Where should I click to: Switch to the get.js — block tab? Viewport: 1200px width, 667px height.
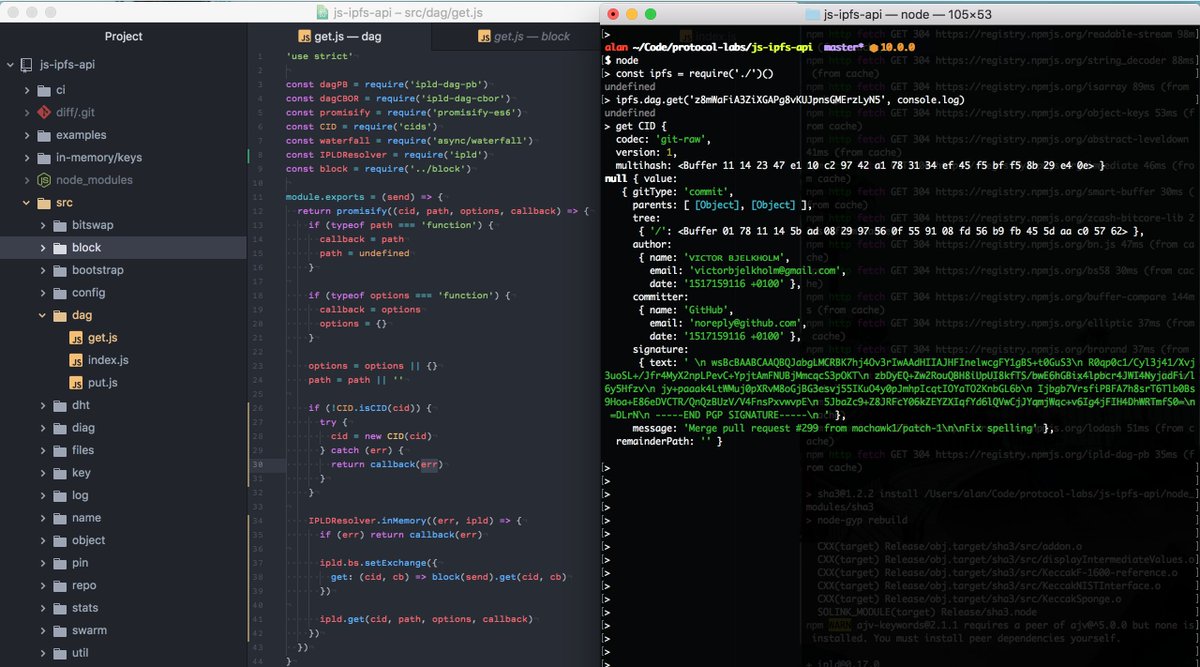515,37
